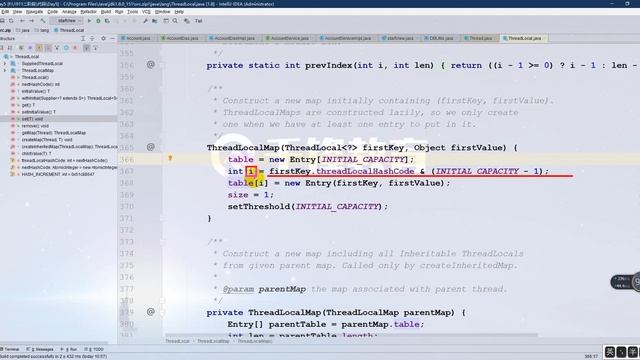The width and height of the screenshot is (640, 360).
Task: Open the Run tool window button
Action: point(69,349)
